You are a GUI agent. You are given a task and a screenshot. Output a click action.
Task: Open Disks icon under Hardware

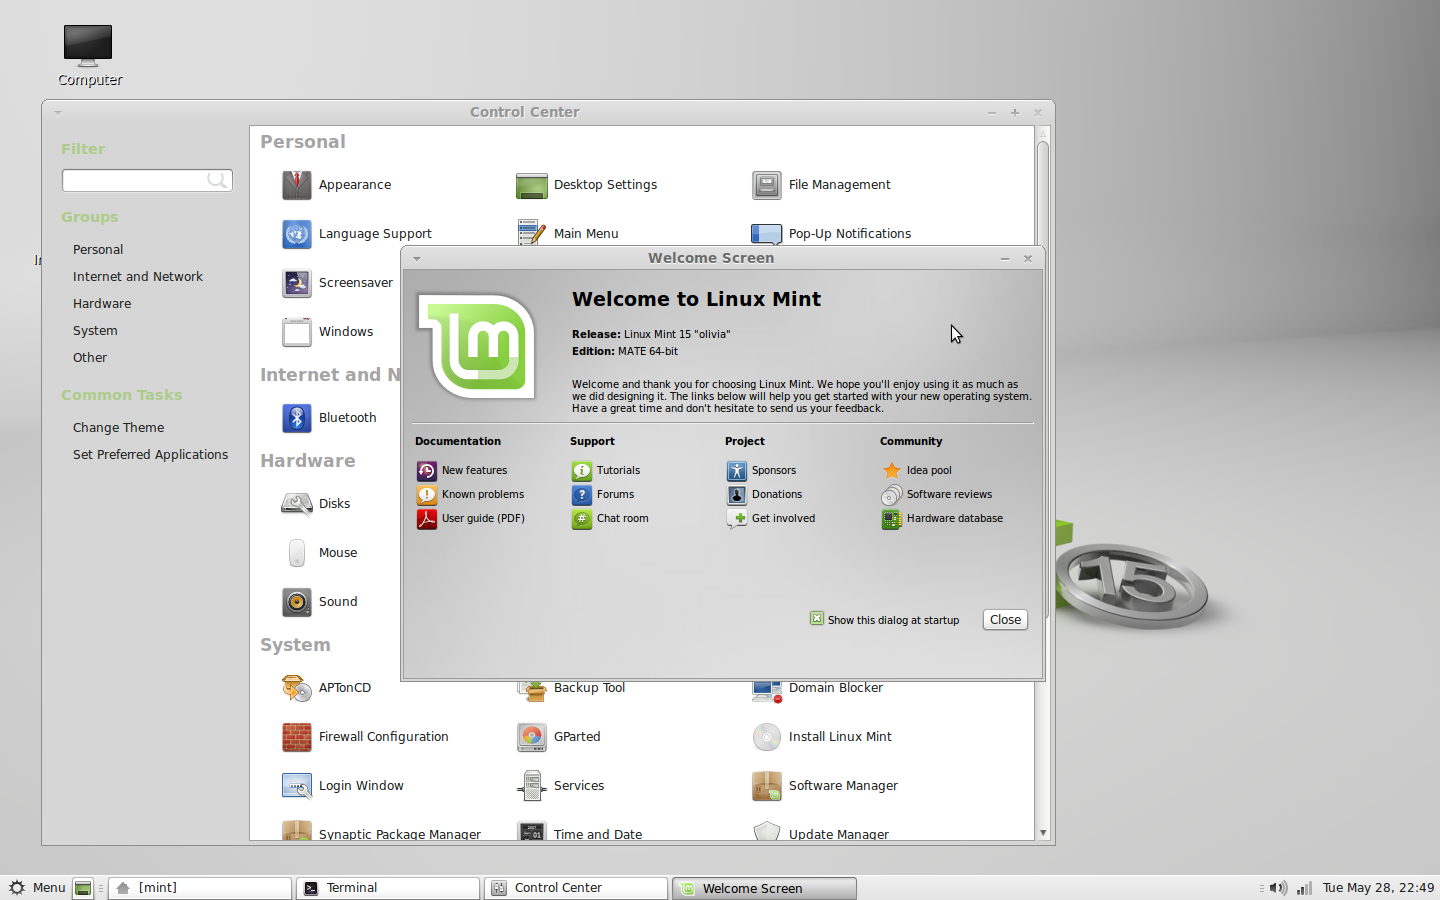pyautogui.click(x=297, y=504)
